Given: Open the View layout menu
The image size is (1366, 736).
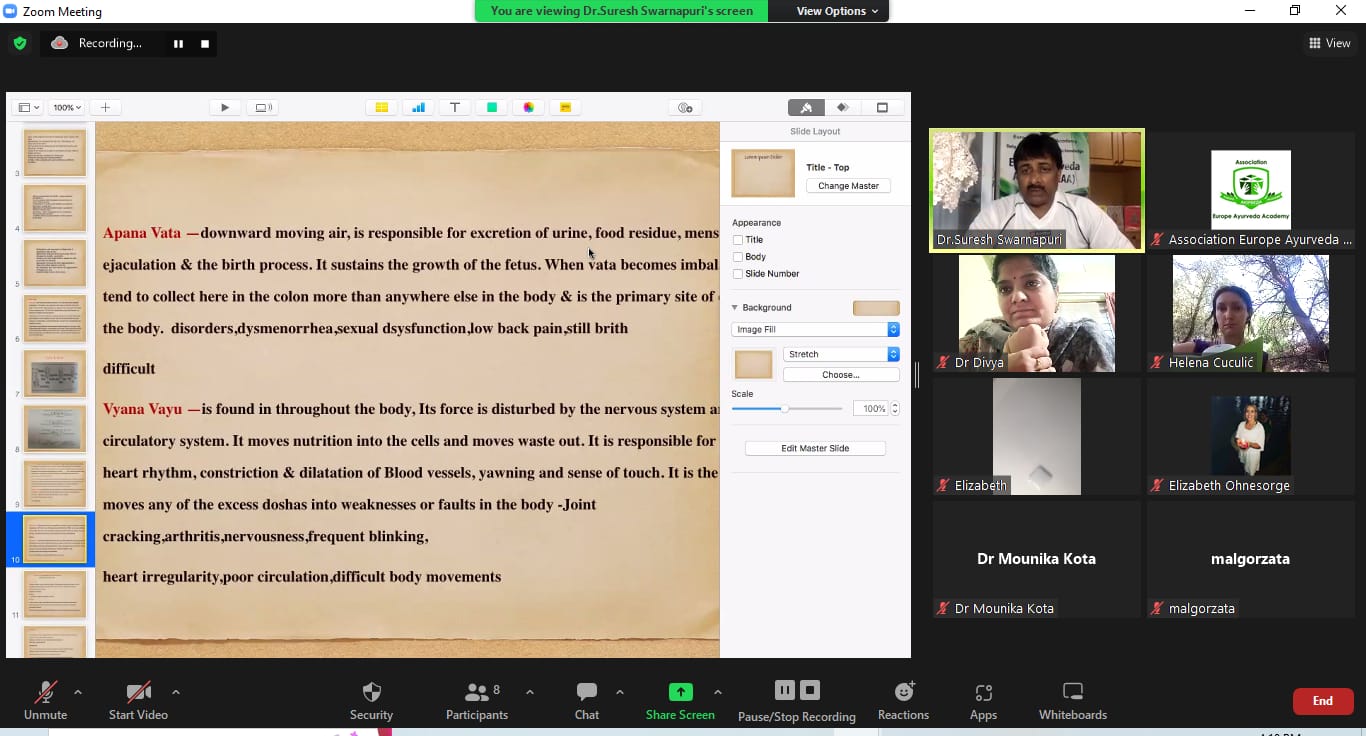Looking at the screenshot, I should [1329, 43].
